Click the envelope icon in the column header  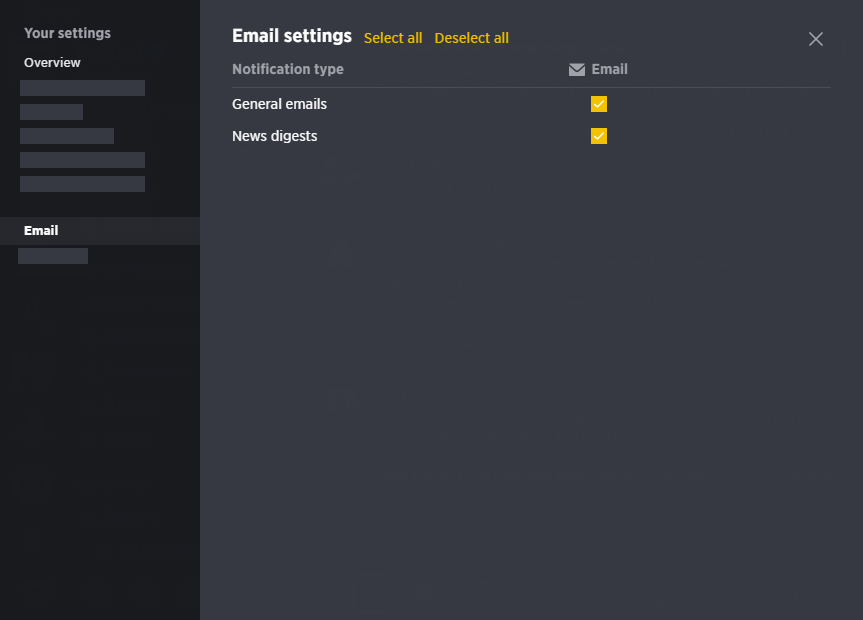576,69
